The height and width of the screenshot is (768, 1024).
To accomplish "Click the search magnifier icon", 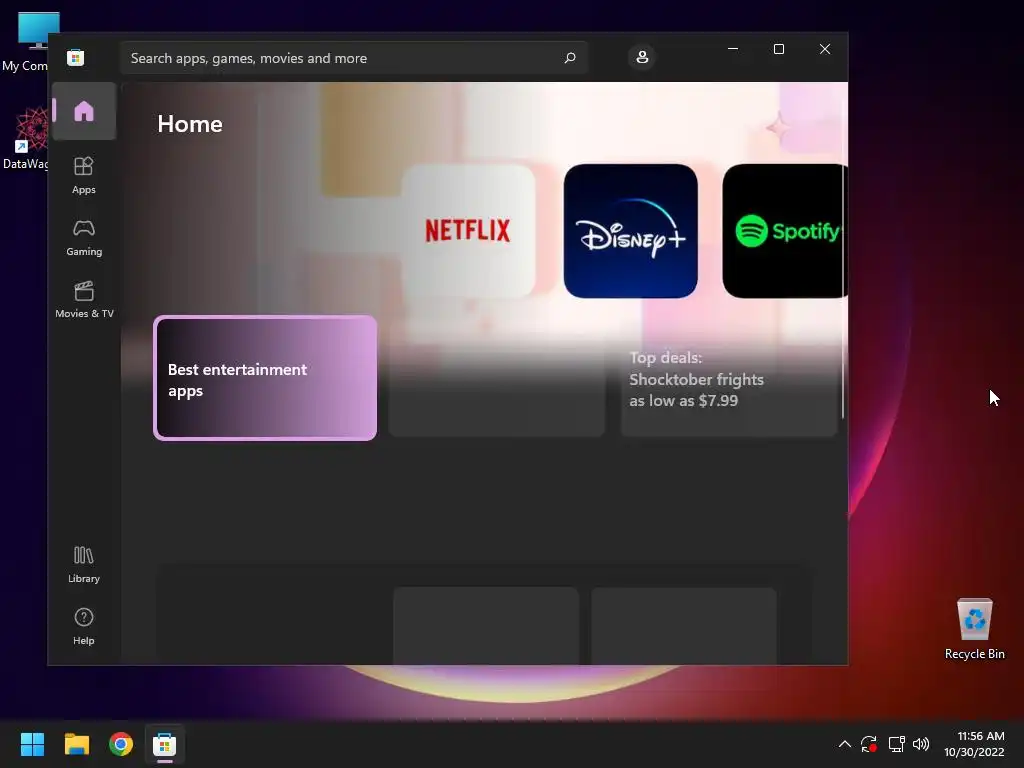I will tap(569, 58).
